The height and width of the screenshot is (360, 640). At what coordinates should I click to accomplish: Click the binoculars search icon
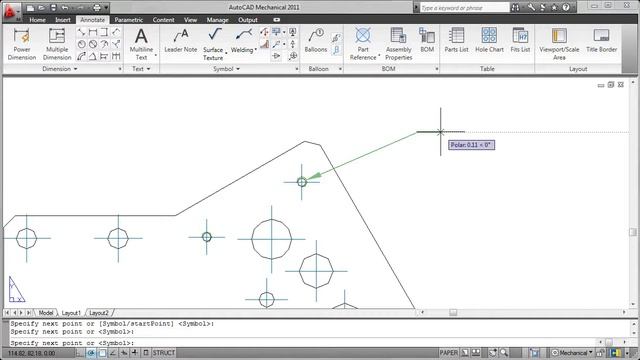click(x=516, y=7)
